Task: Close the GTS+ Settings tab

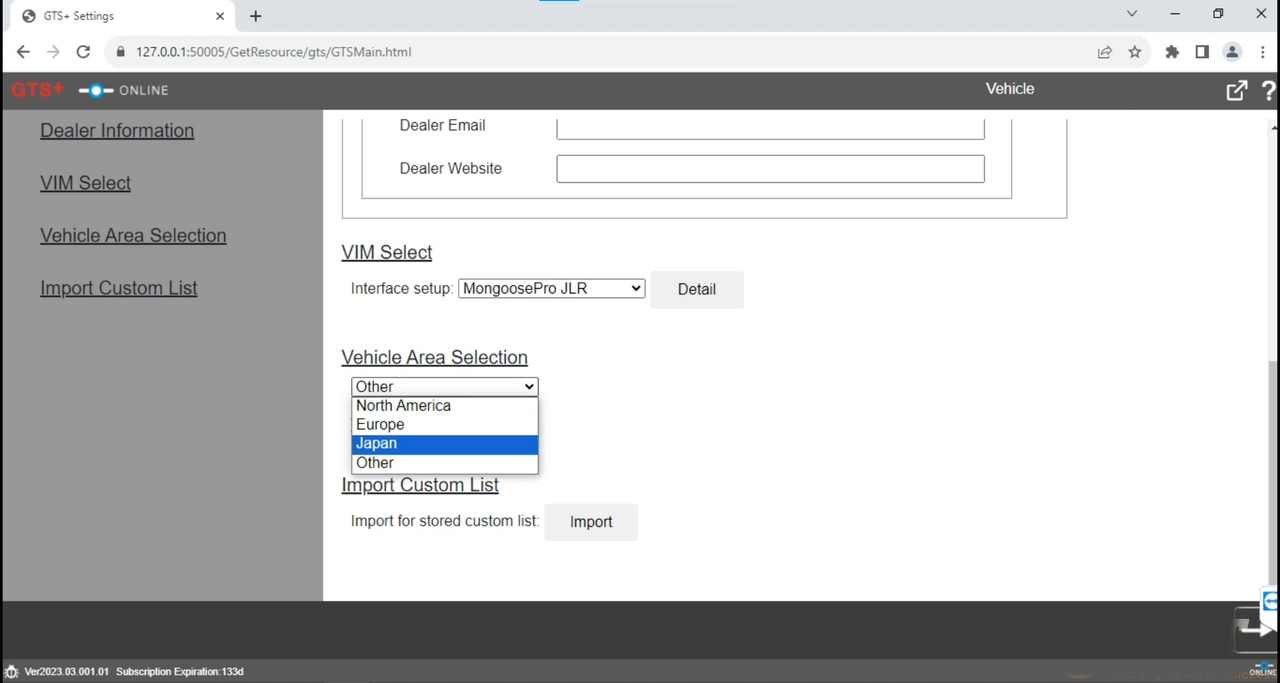Action: pos(220,16)
